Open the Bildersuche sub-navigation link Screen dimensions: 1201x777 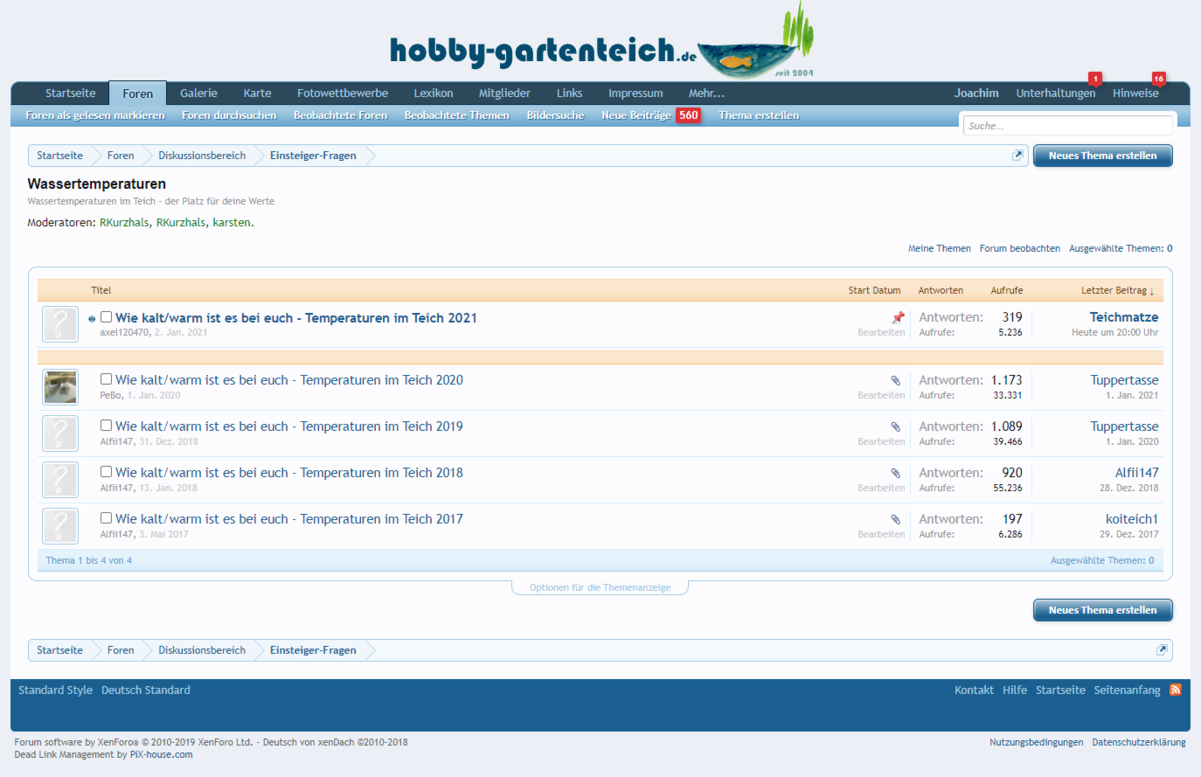[x=555, y=116]
